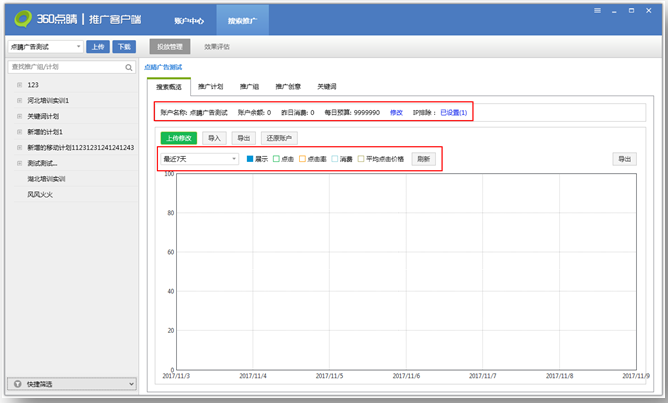The height and width of the screenshot is (403, 668).
Task: Click the 已设置(1) IP exclusion link
Action: 453,112
